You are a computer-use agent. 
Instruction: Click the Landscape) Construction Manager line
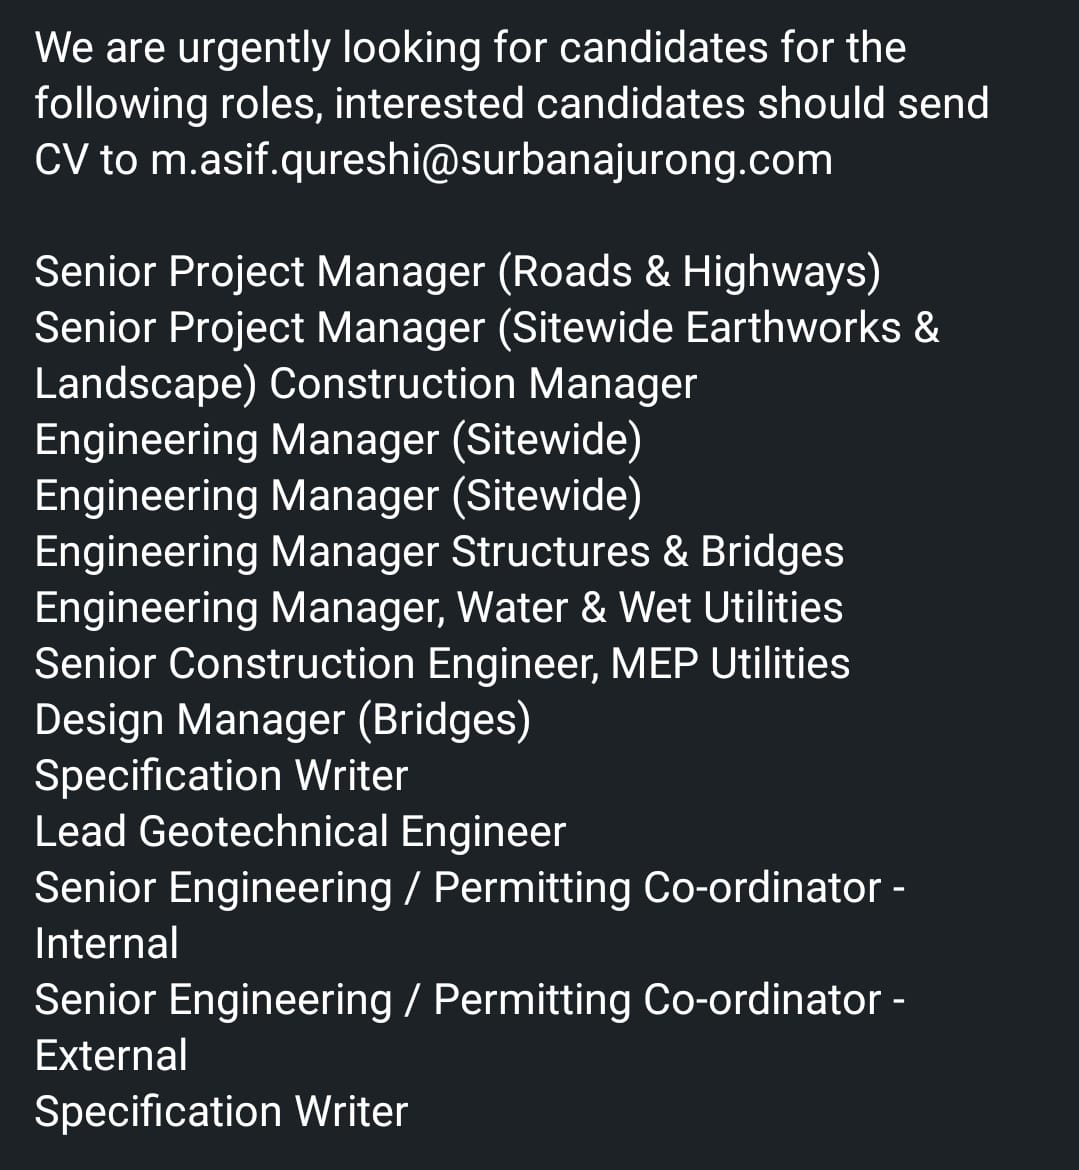(366, 385)
